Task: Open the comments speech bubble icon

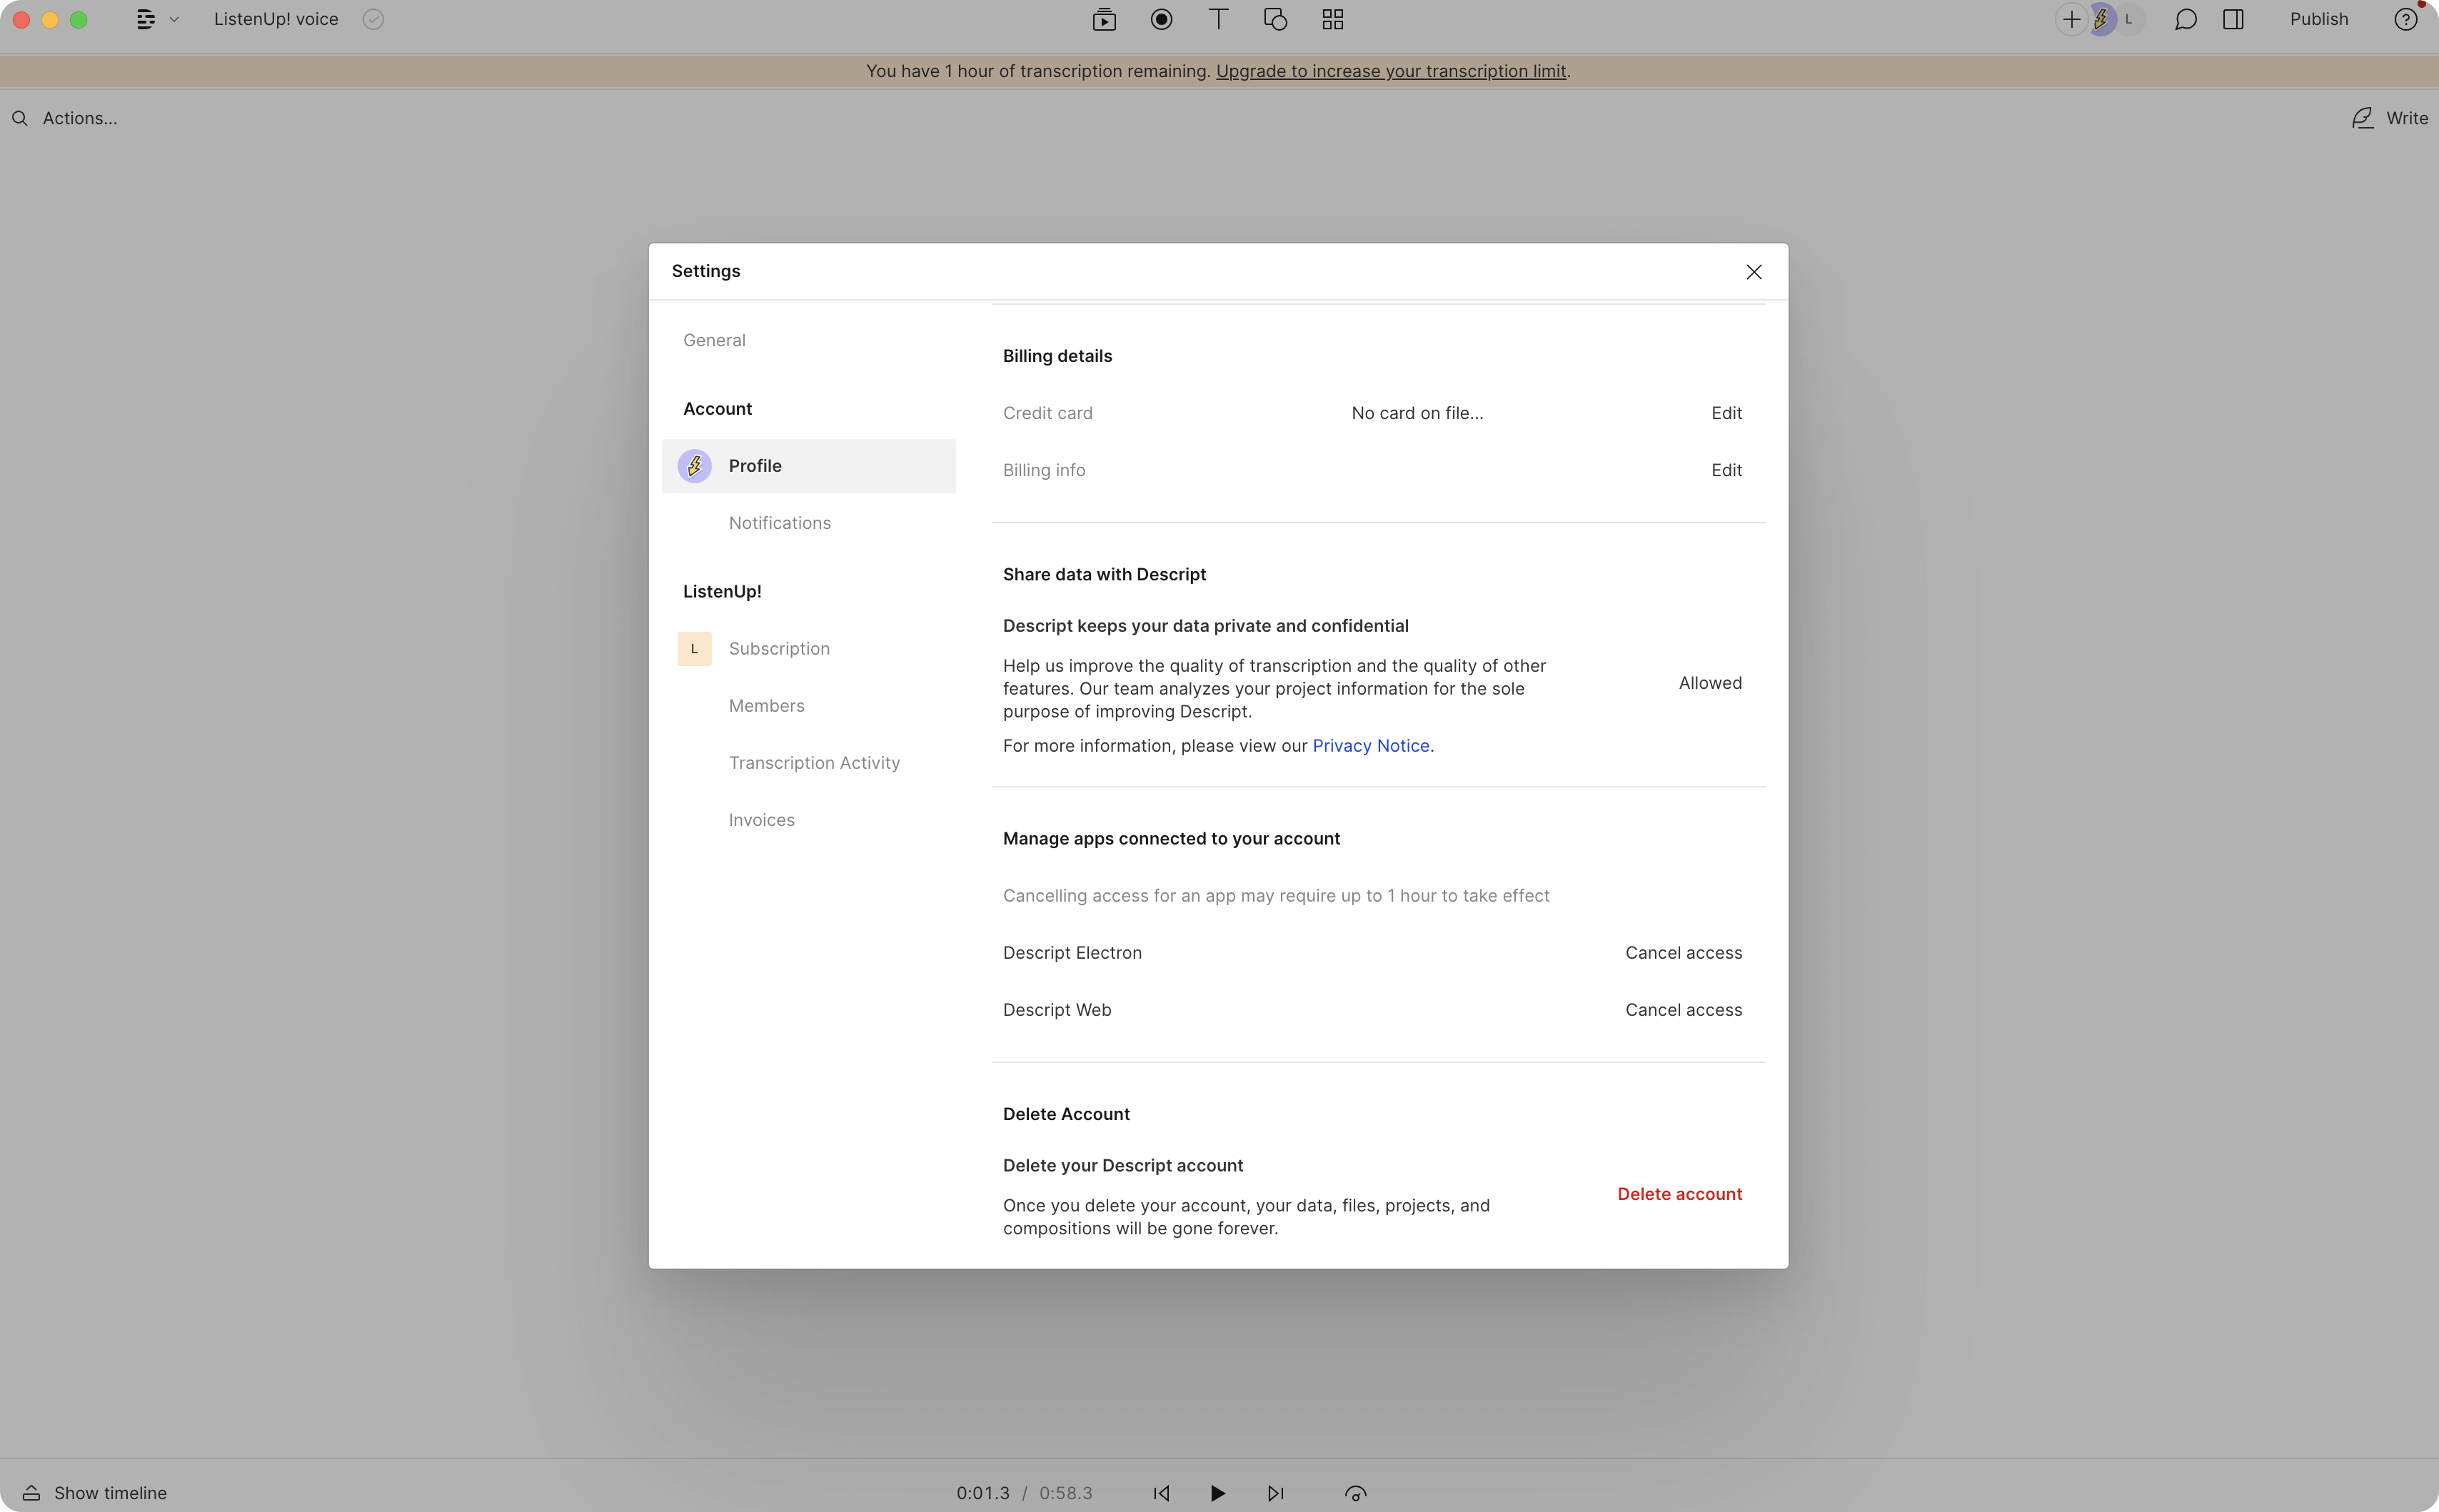Action: pyautogui.click(x=2186, y=19)
